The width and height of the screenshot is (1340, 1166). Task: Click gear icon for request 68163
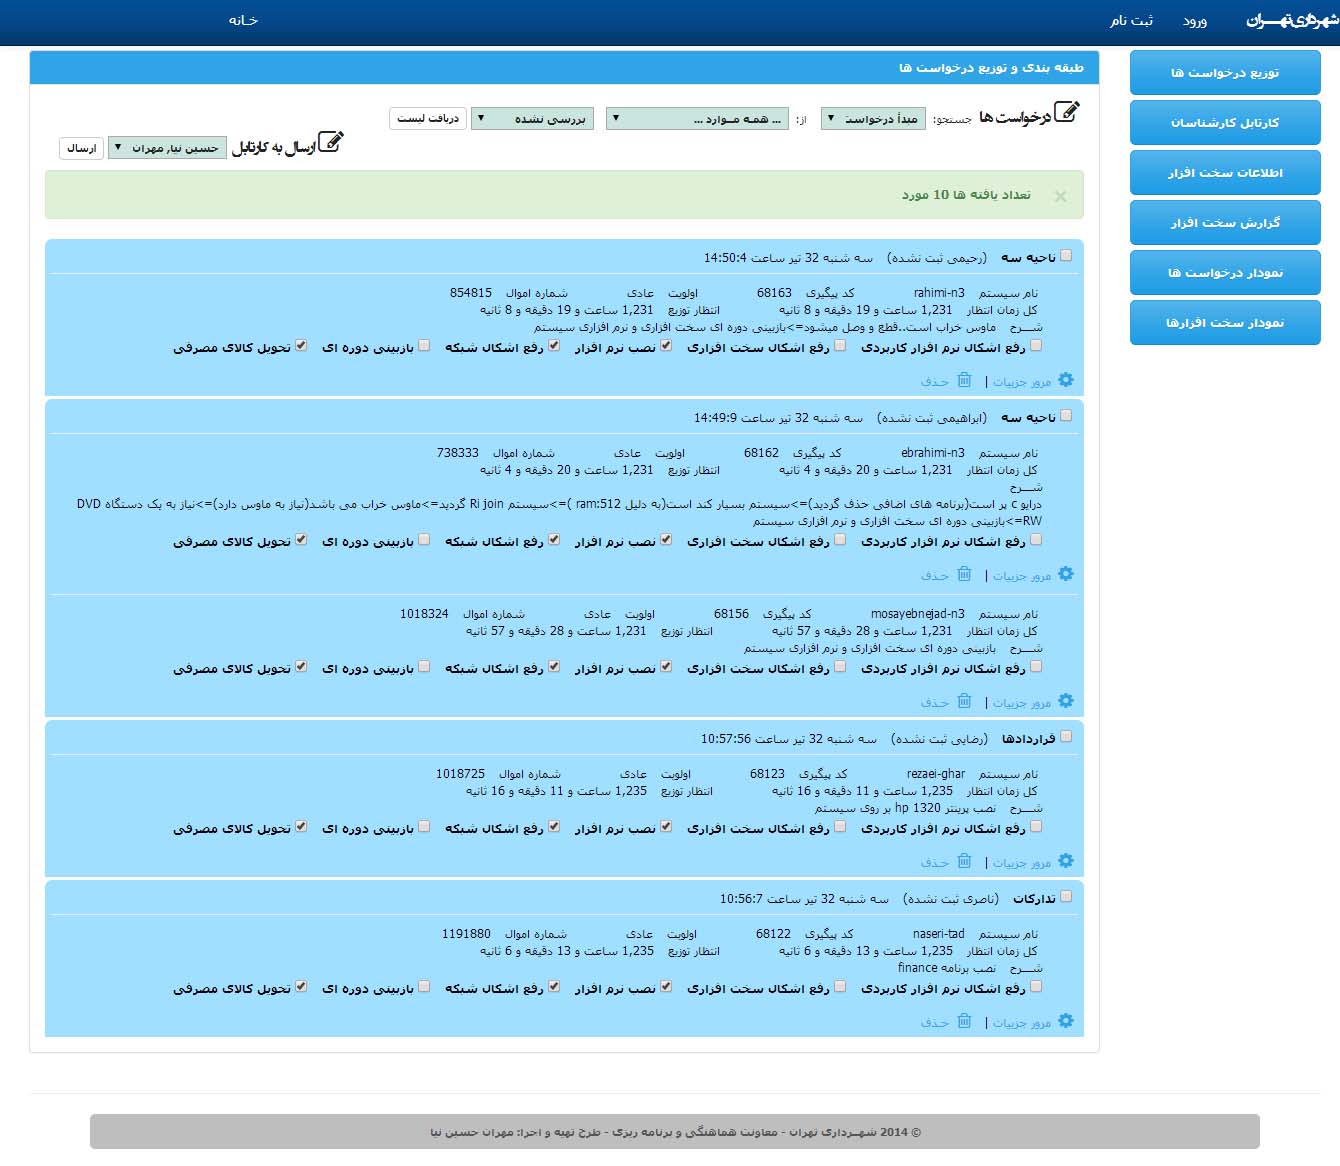(x=1065, y=380)
